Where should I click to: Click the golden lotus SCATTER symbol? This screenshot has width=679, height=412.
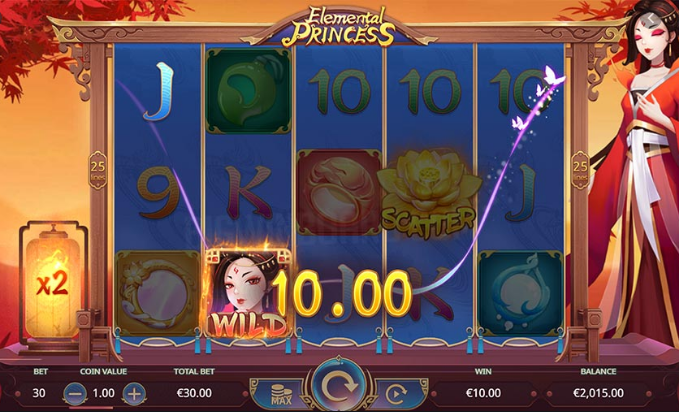(x=429, y=194)
